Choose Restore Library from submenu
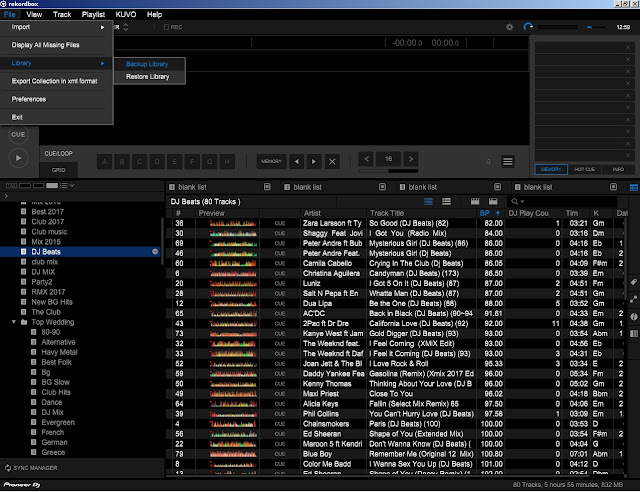The width and height of the screenshot is (640, 492). pyautogui.click(x=149, y=77)
